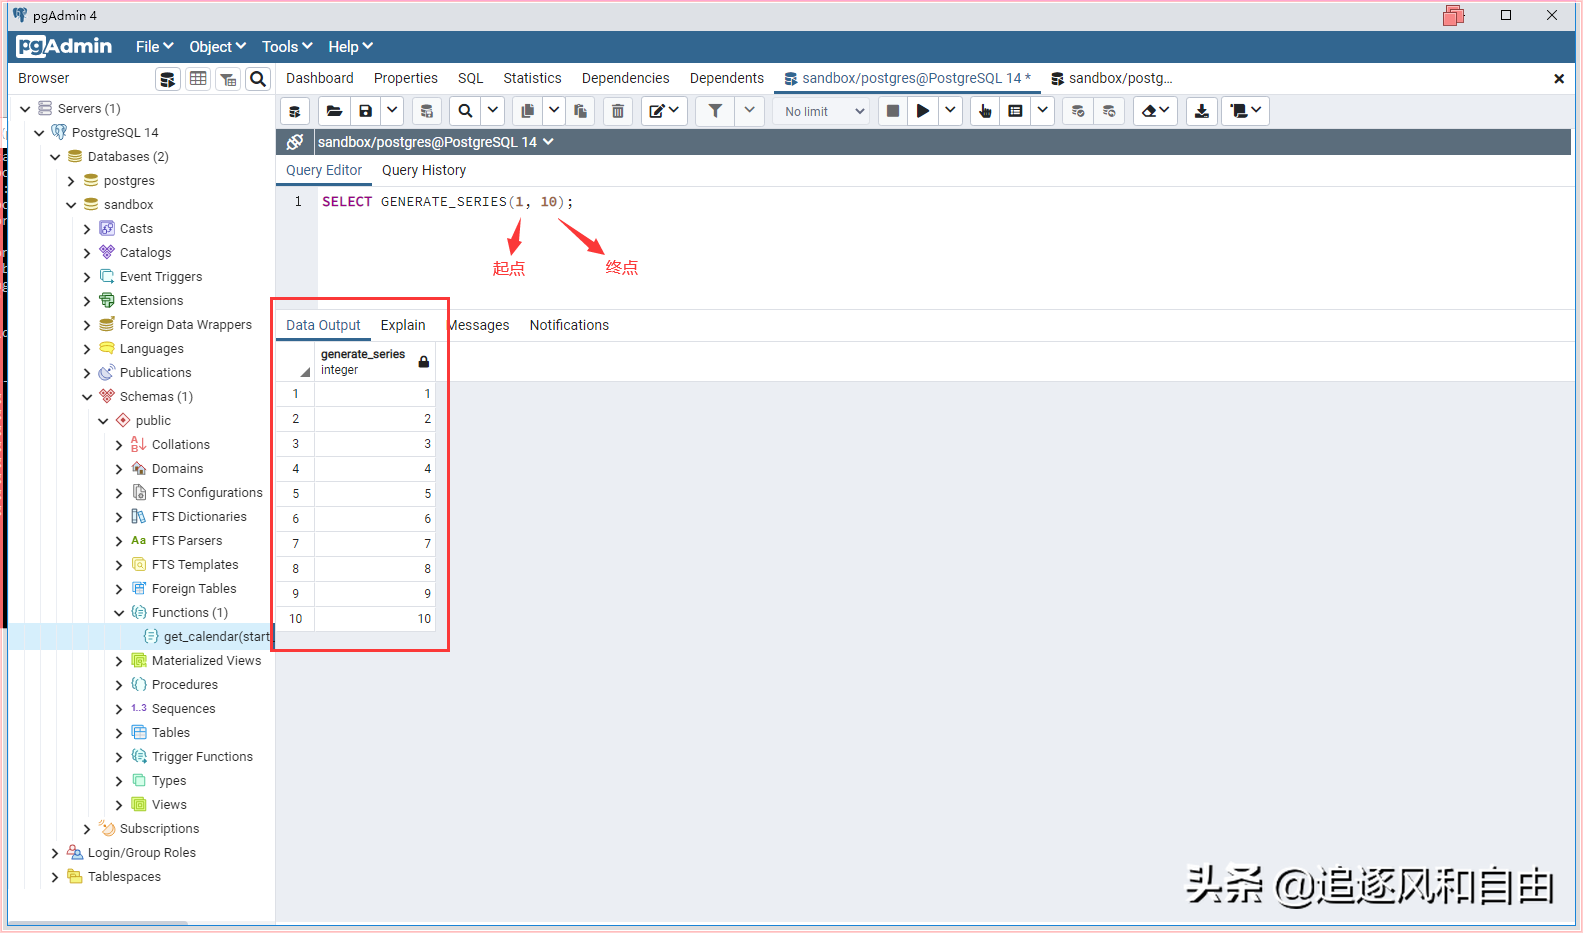Viewport: 1583px width, 933px height.
Task: Close the panel with the X button
Action: 1558,79
